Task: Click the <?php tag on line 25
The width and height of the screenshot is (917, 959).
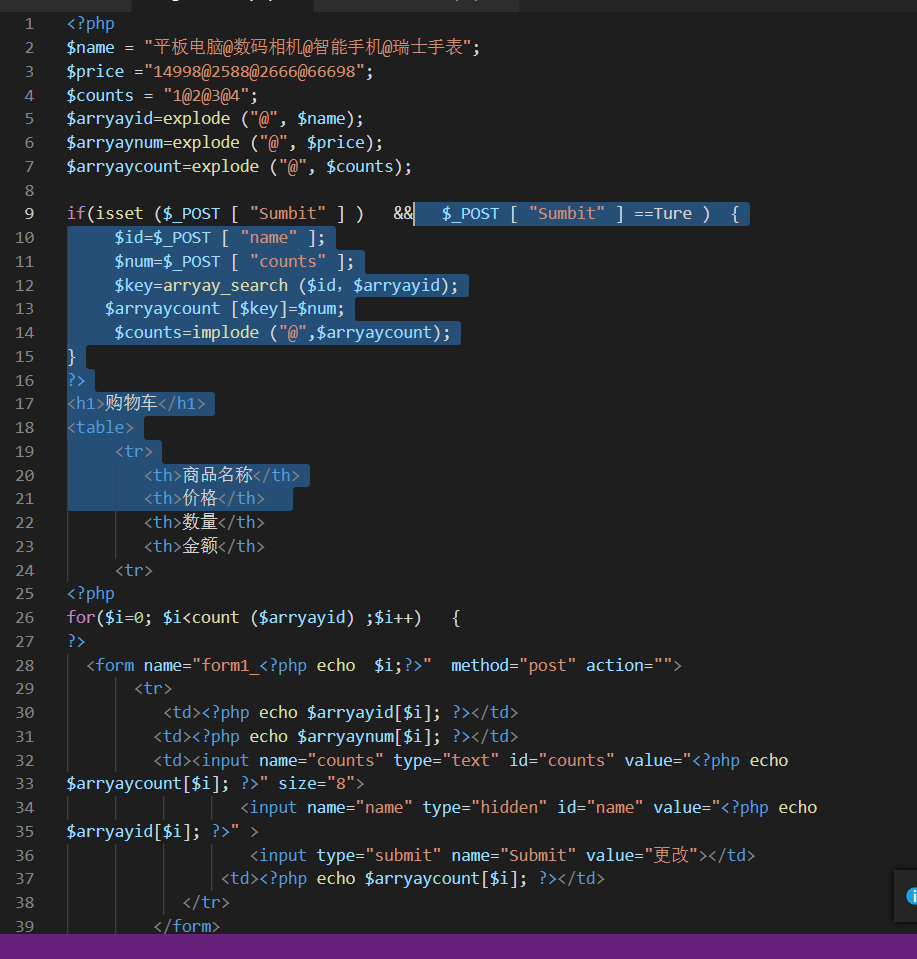Action: [91, 593]
